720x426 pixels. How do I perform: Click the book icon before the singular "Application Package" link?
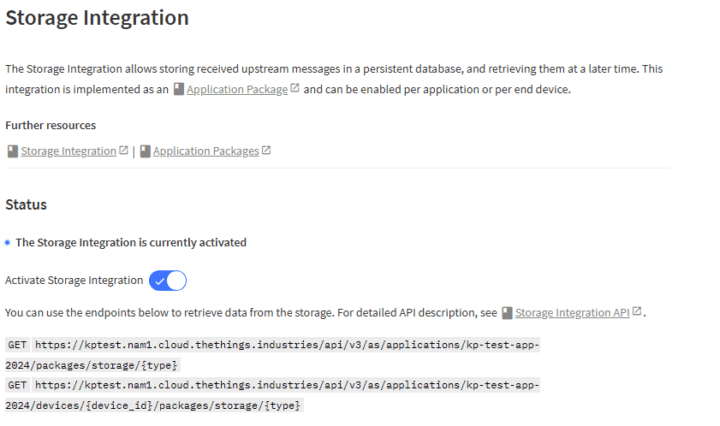click(x=178, y=89)
